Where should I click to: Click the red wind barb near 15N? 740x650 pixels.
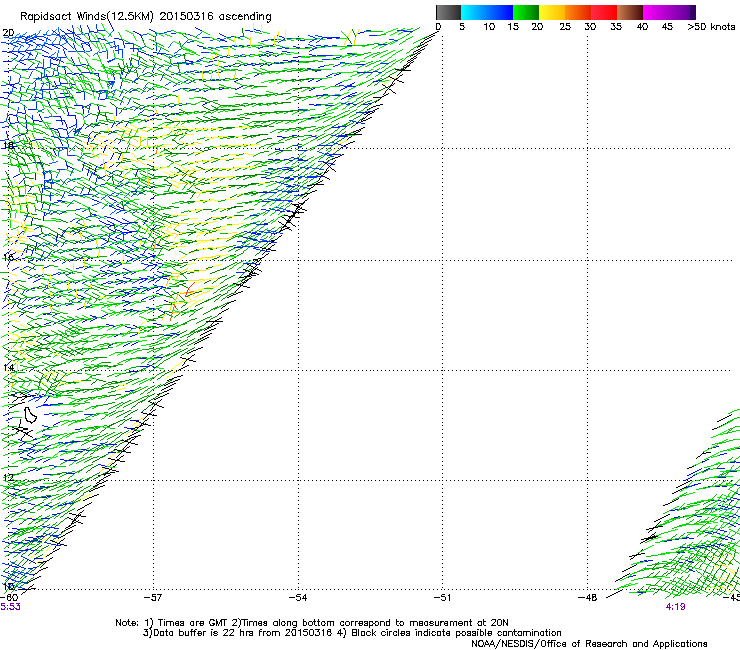[x=189, y=290]
